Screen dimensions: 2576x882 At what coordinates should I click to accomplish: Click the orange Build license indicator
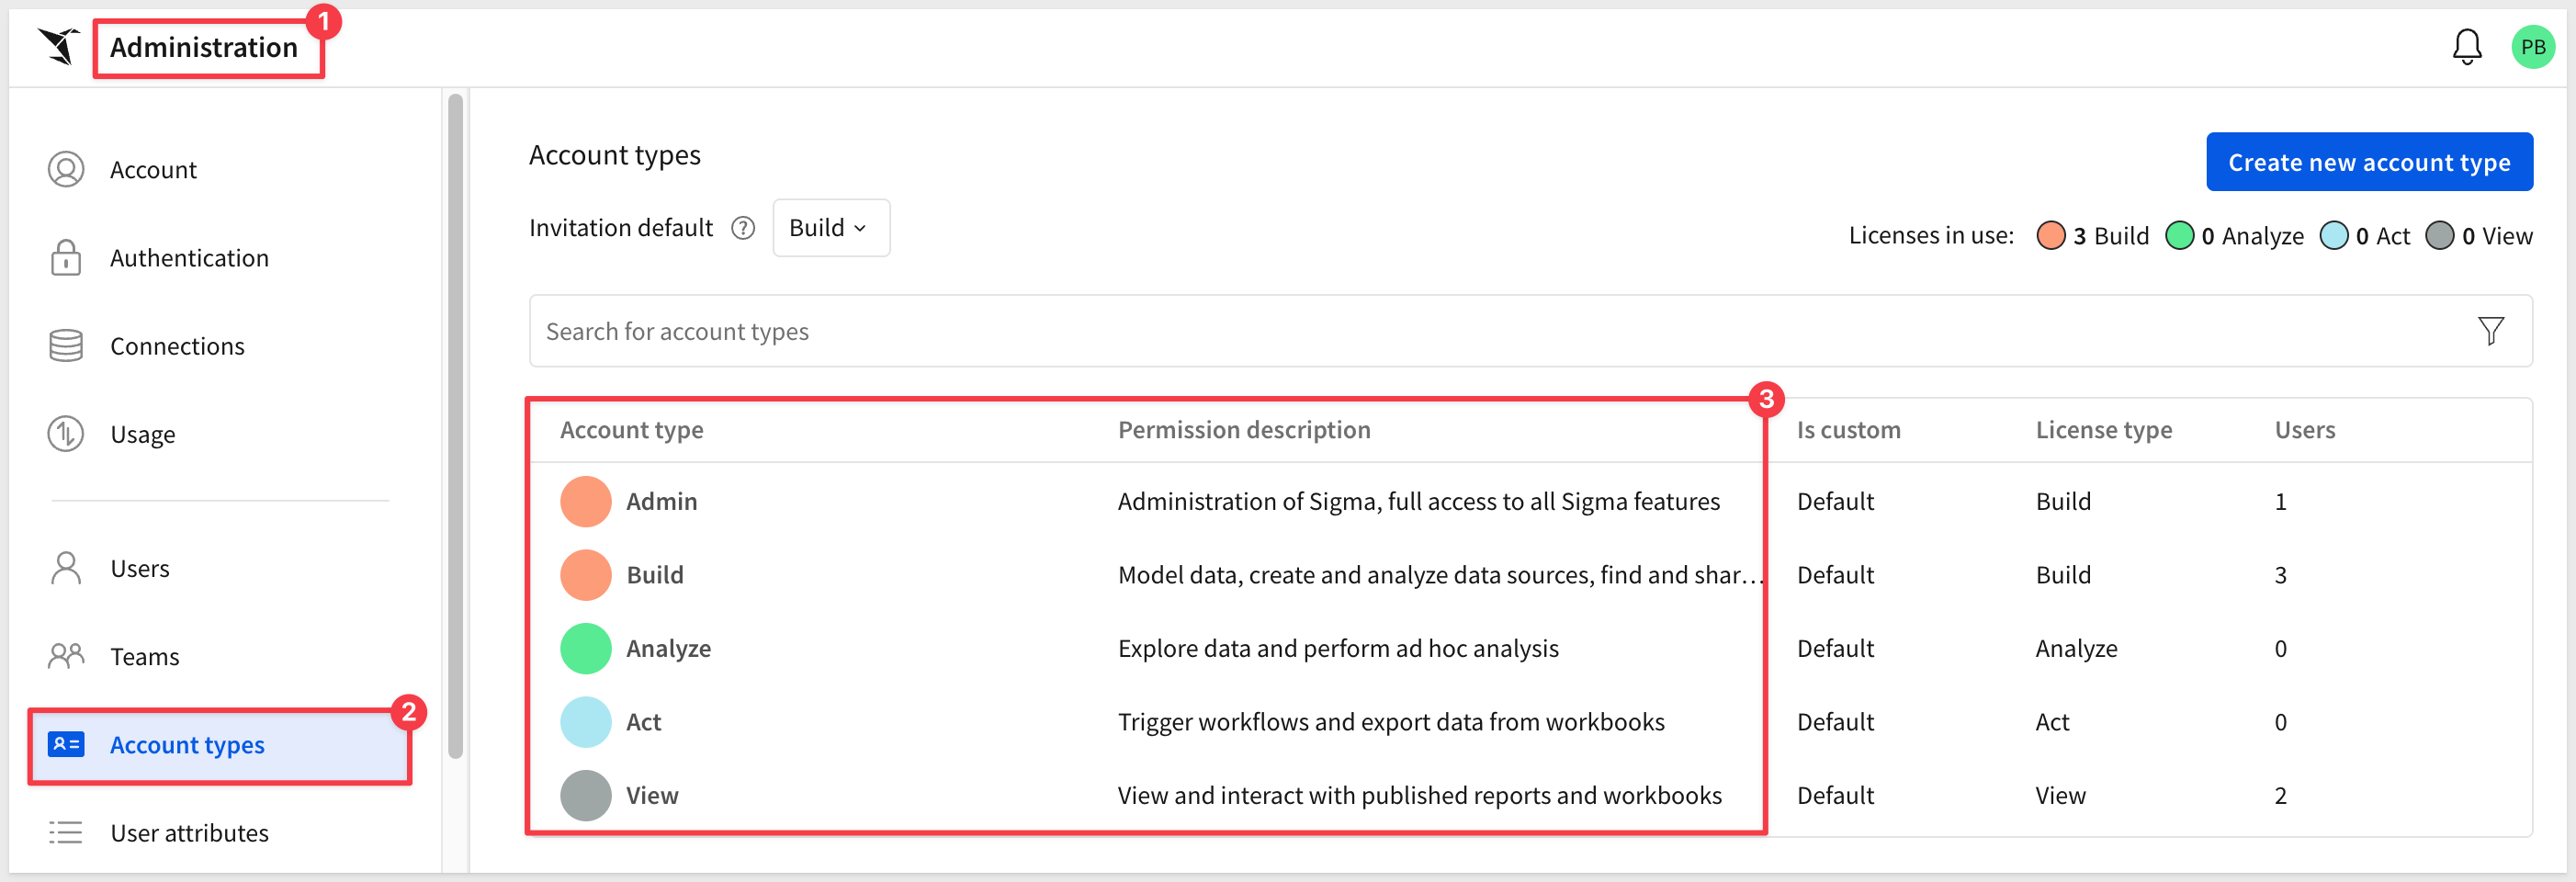[2051, 236]
